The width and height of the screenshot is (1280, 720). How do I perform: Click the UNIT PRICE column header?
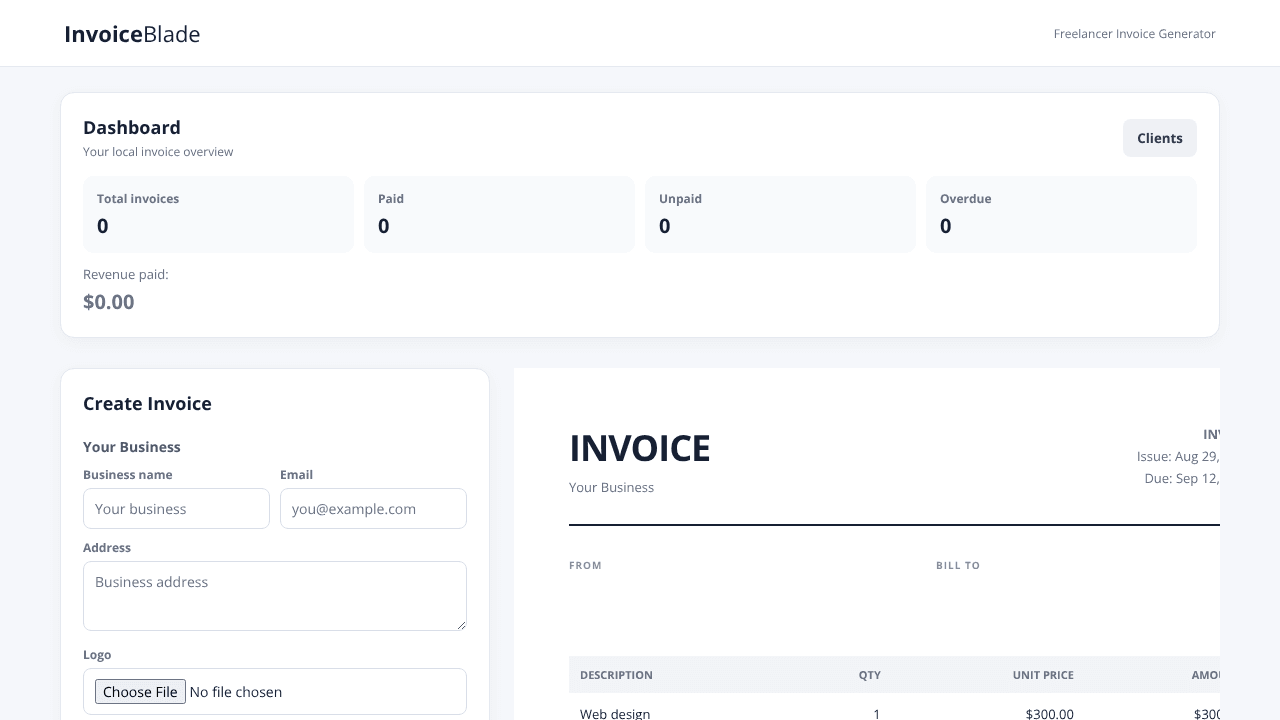(1043, 675)
